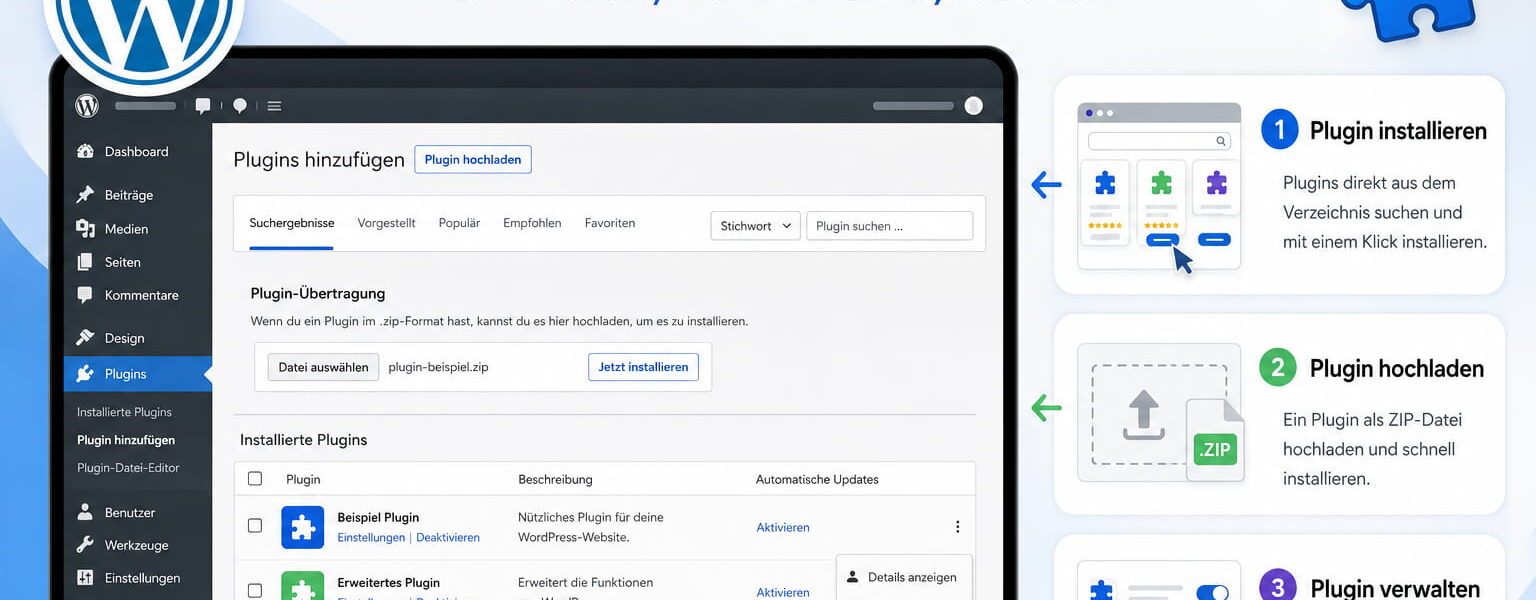
Task: Click the green Erweitertes Plugin puzzle icon
Action: (302, 586)
